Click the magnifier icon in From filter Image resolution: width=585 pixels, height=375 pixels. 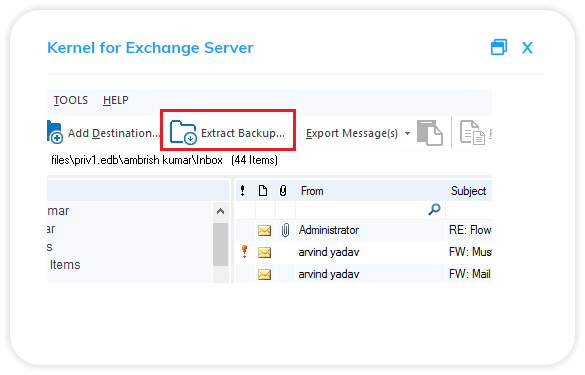(x=434, y=209)
